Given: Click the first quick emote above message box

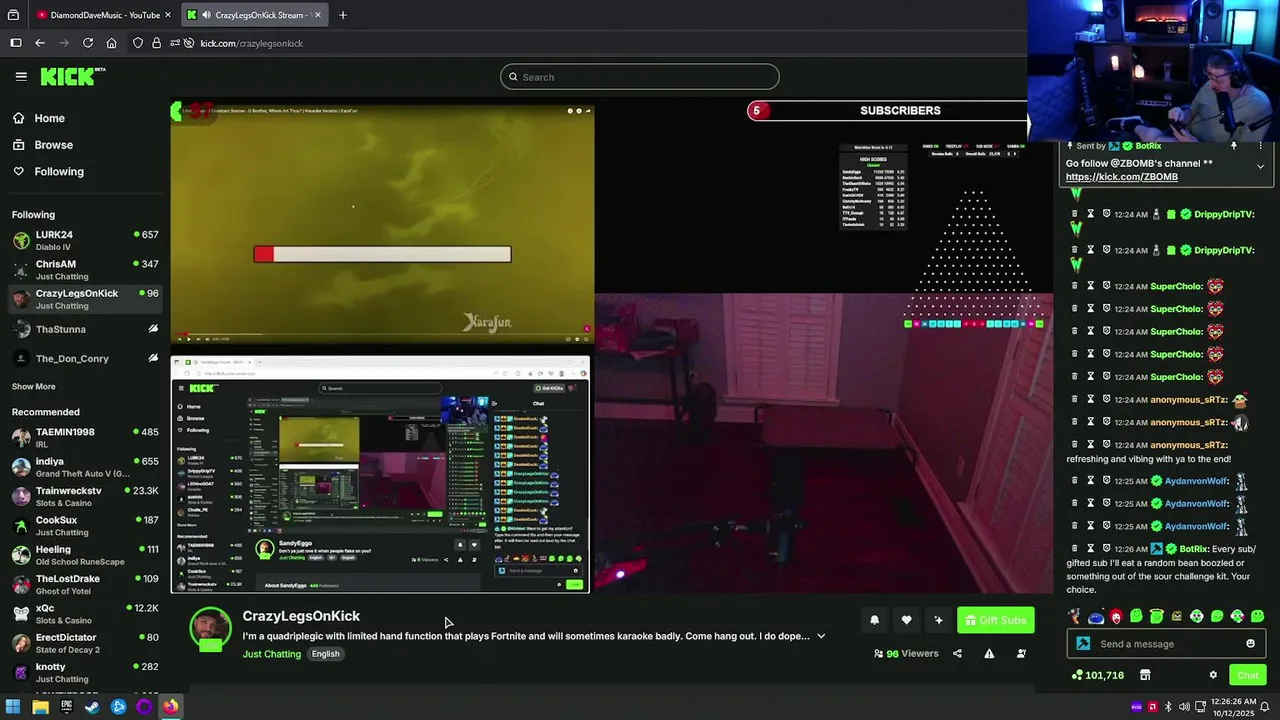Looking at the screenshot, I should (x=1075, y=617).
